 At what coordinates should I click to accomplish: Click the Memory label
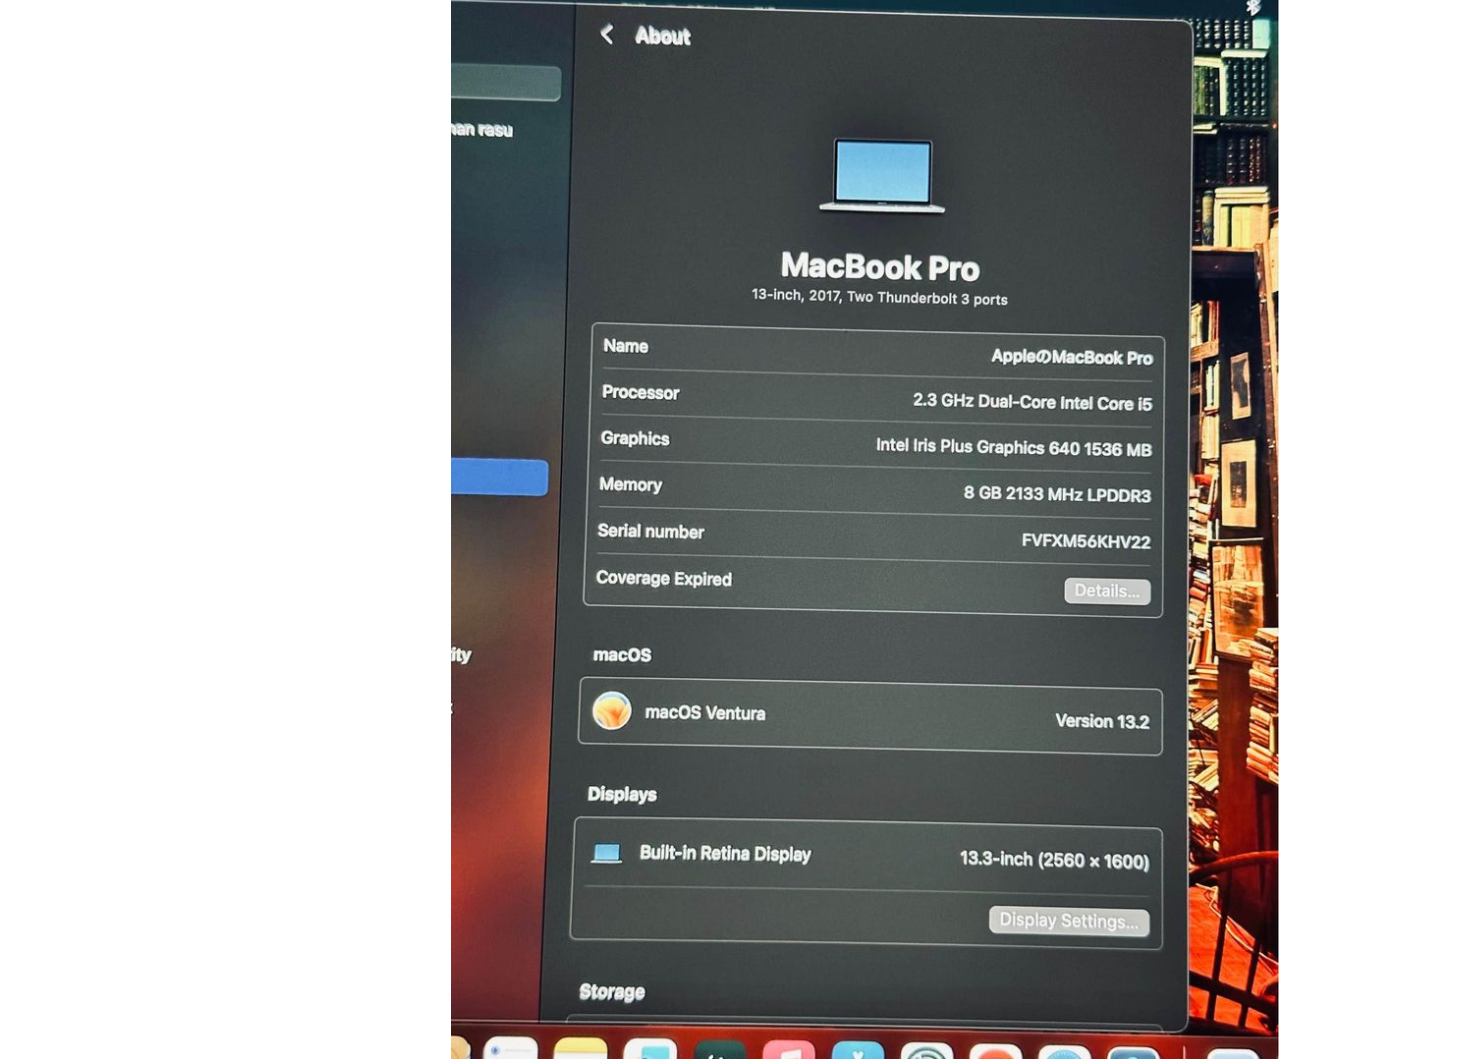coord(631,485)
